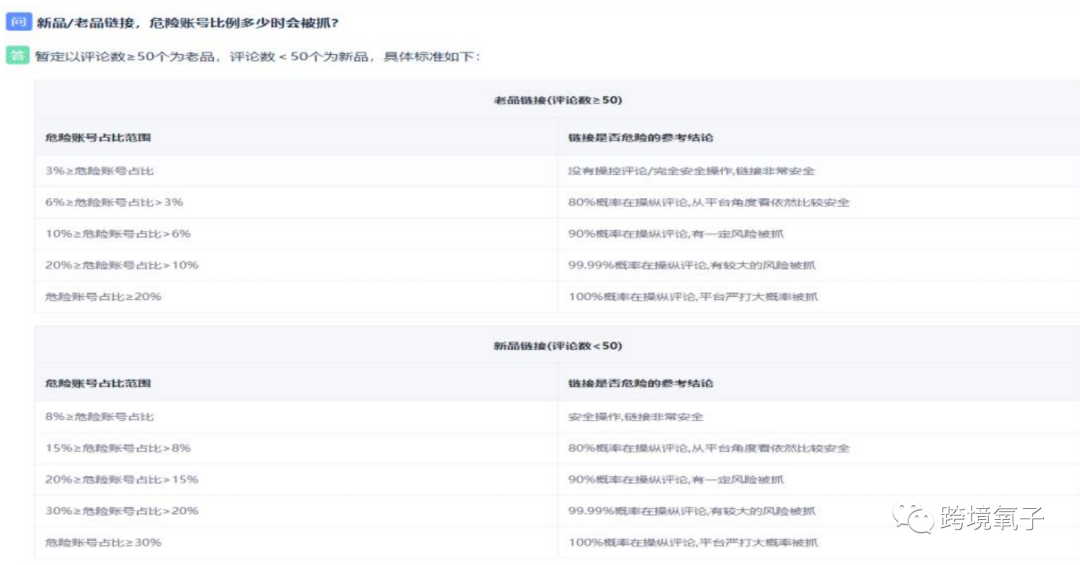
Task: Select cell 15%≥危险账号占比>8%
Action: coord(118,448)
